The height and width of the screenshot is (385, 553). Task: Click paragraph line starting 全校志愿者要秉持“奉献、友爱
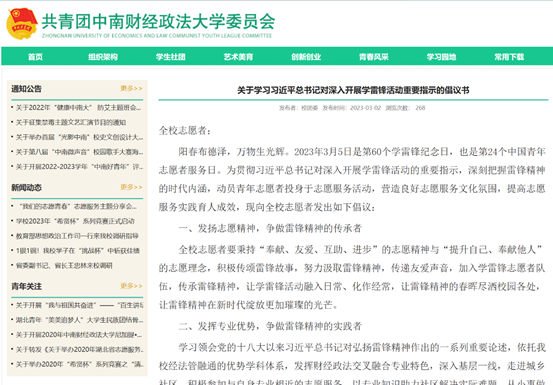click(362, 250)
